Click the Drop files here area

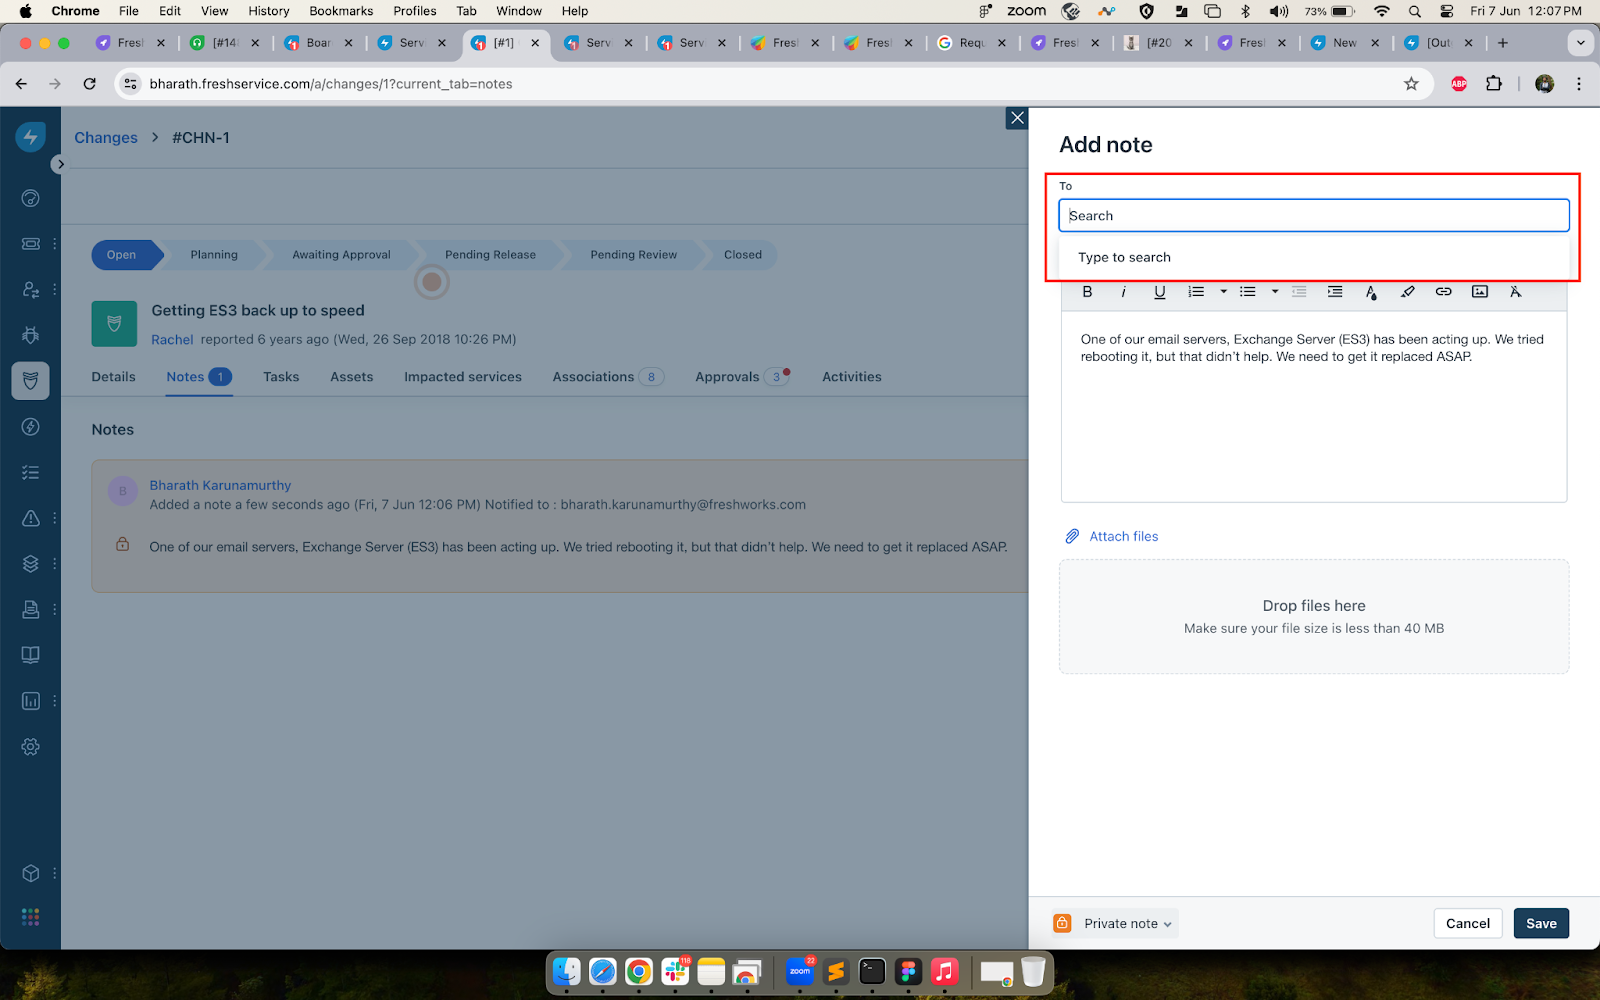[1314, 616]
